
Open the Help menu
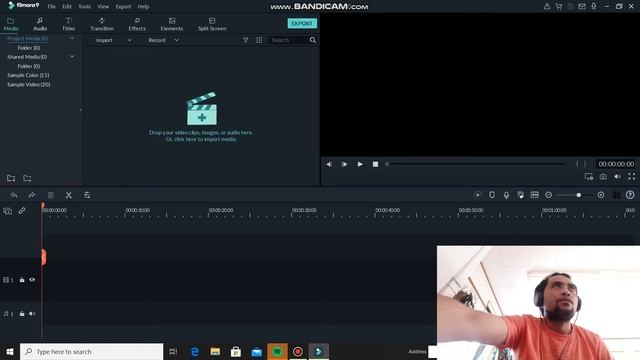pyautogui.click(x=143, y=7)
